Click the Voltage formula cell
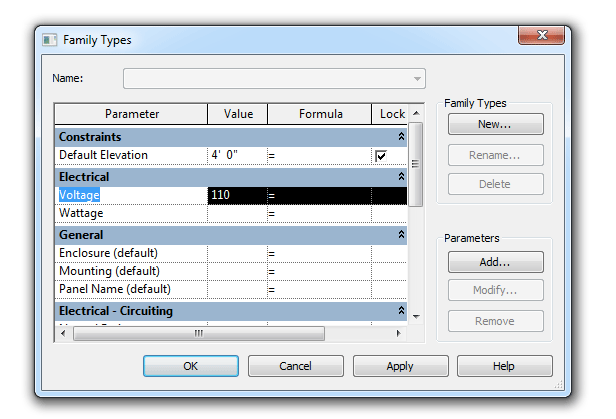The image size is (616, 419). pyautogui.click(x=319, y=195)
